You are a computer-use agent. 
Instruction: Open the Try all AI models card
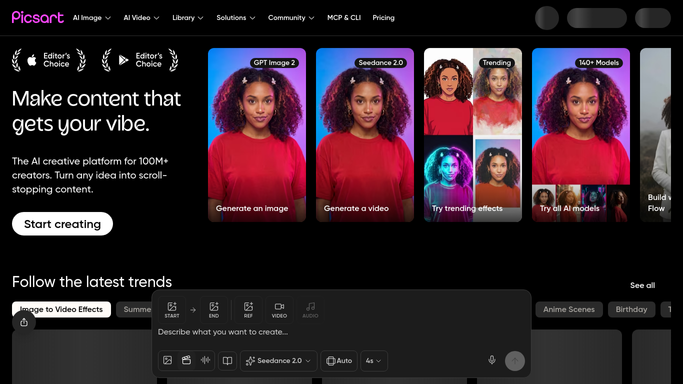point(581,135)
